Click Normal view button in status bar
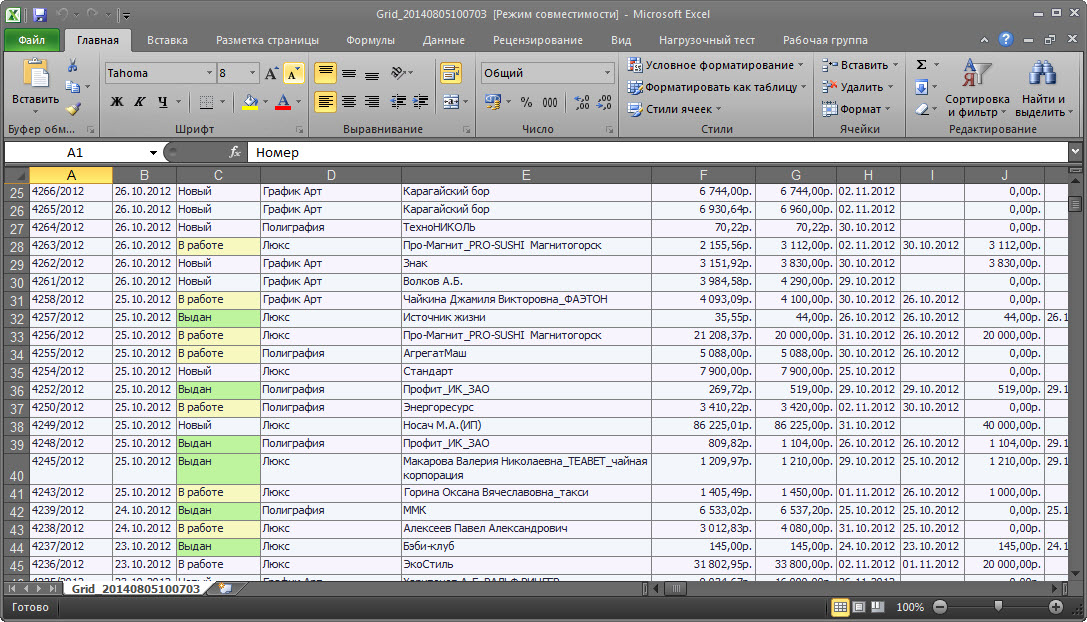Viewport: 1087px width, 622px height. tap(840, 607)
